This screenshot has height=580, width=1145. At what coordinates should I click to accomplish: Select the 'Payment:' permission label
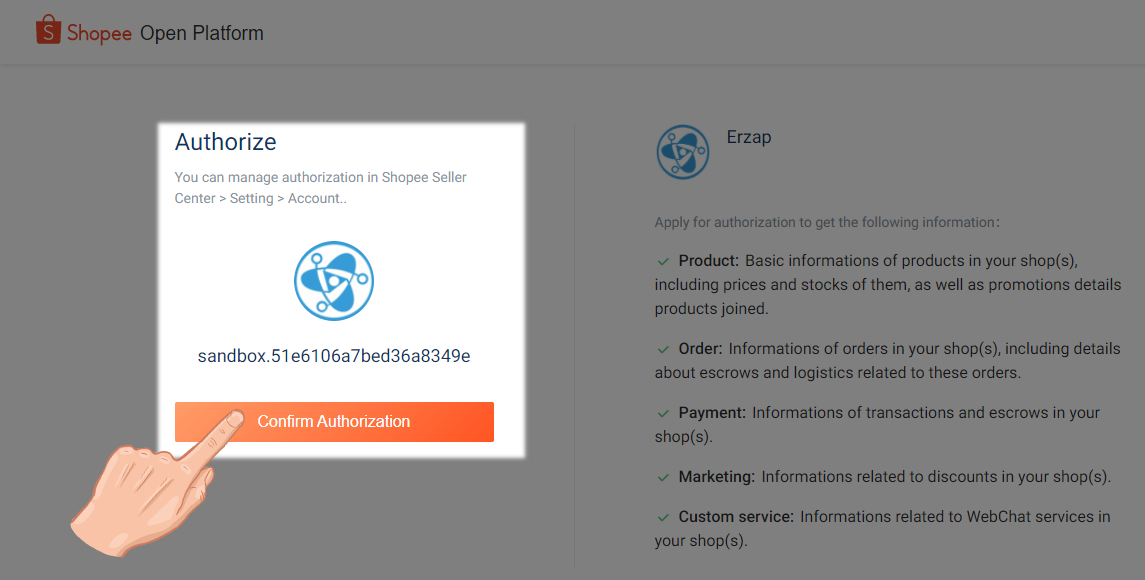coord(712,413)
